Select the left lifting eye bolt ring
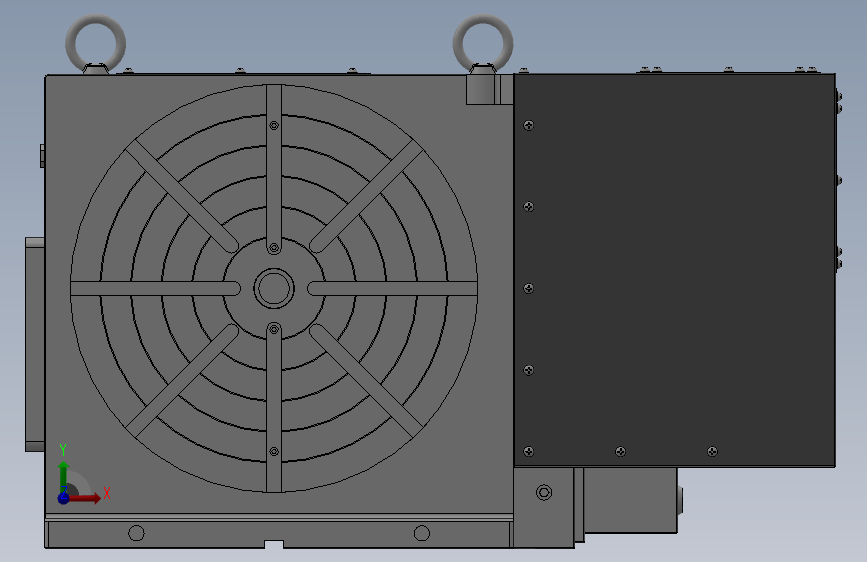 (96, 44)
